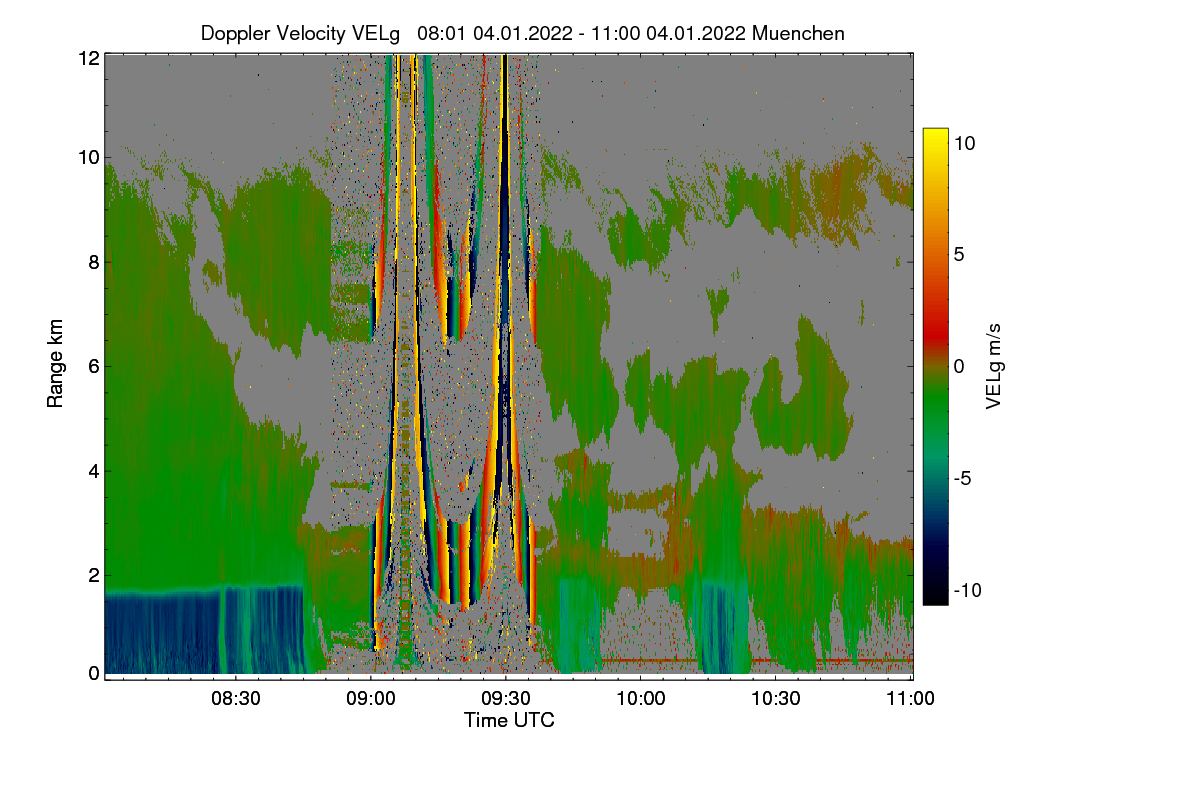Click the 09:00 time axis label
The width and height of the screenshot is (1200, 800).
[x=370, y=699]
